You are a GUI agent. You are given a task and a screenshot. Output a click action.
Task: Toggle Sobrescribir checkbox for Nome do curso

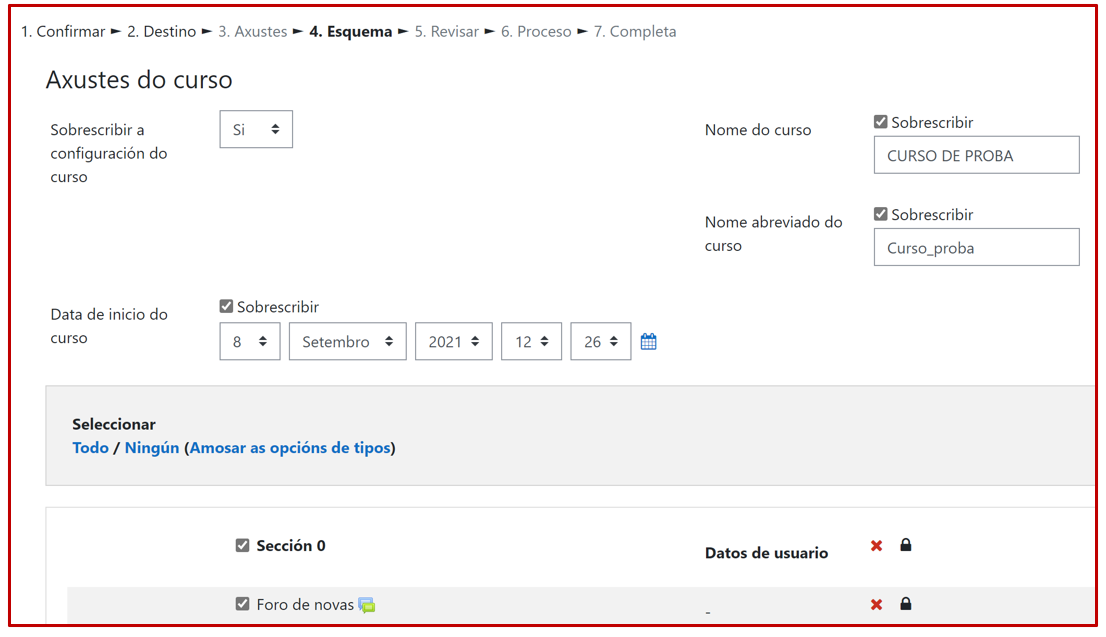coord(881,122)
